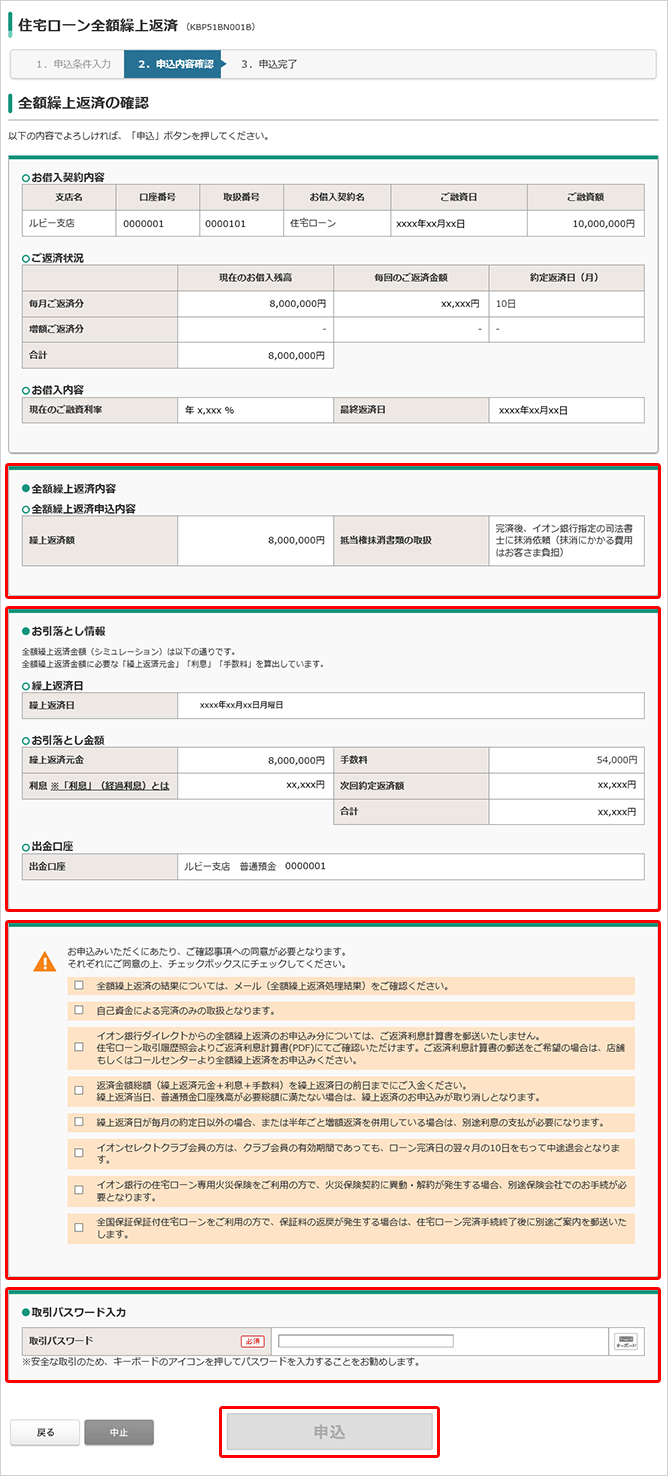Click the 全額繰上返済の確認 heading
Screen dimensions: 668x1476
click(x=84, y=102)
